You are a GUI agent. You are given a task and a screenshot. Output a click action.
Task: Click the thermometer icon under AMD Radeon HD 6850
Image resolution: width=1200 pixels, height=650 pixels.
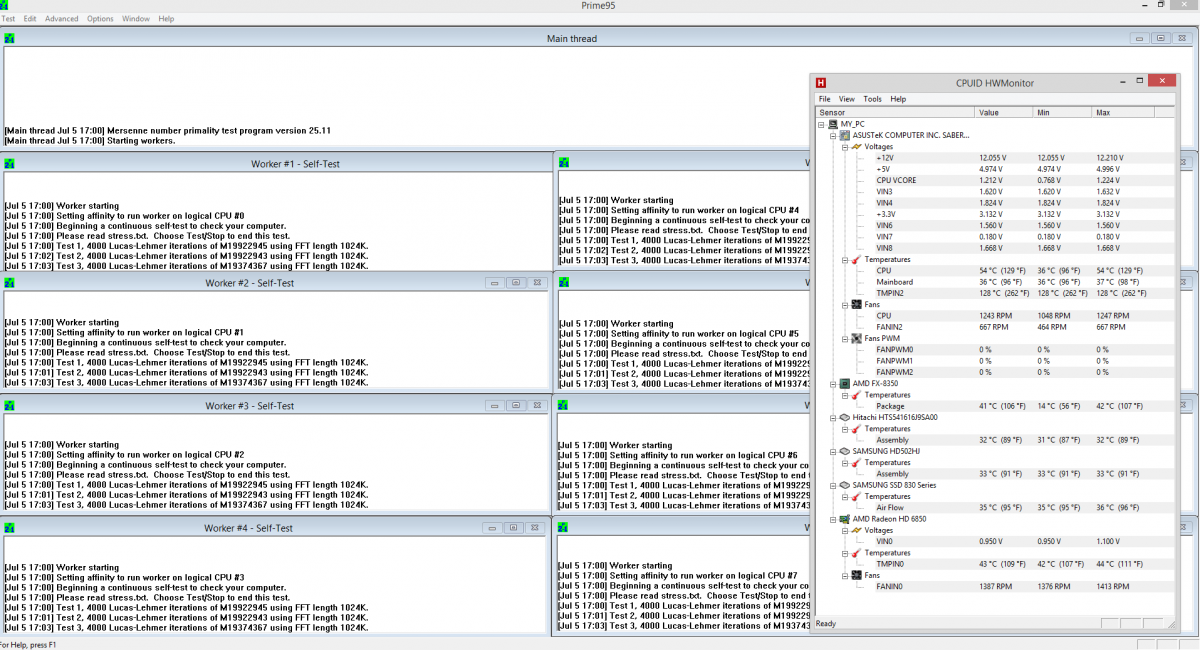pos(856,552)
